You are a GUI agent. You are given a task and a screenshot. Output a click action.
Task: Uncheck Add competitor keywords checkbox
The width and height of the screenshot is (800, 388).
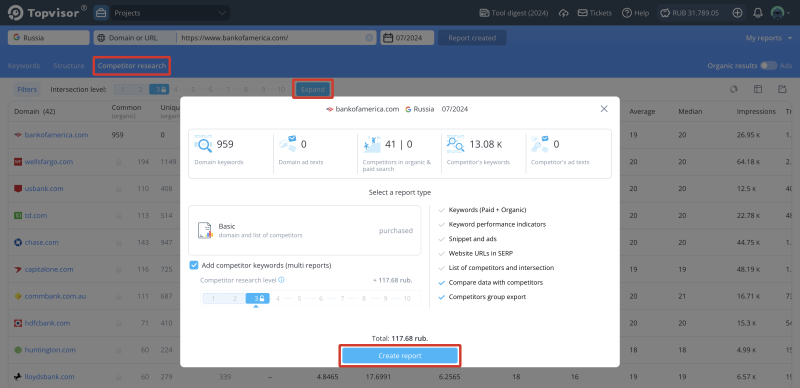(x=194, y=265)
